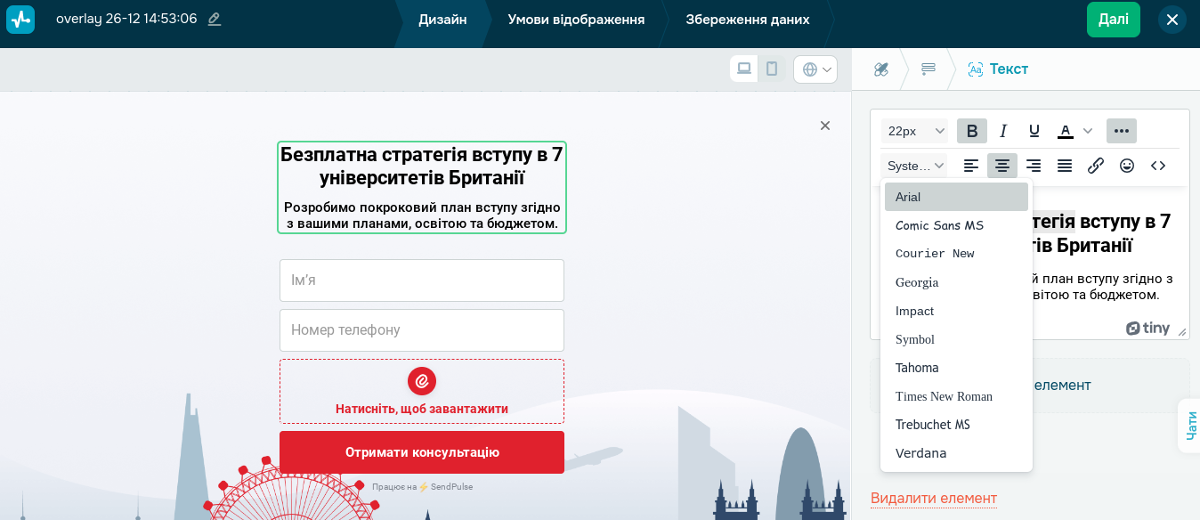Open the source code view

pos(1158,166)
